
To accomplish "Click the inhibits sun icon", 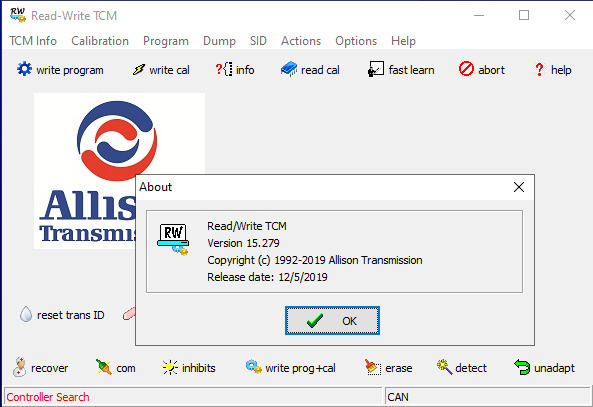I will pos(170,367).
